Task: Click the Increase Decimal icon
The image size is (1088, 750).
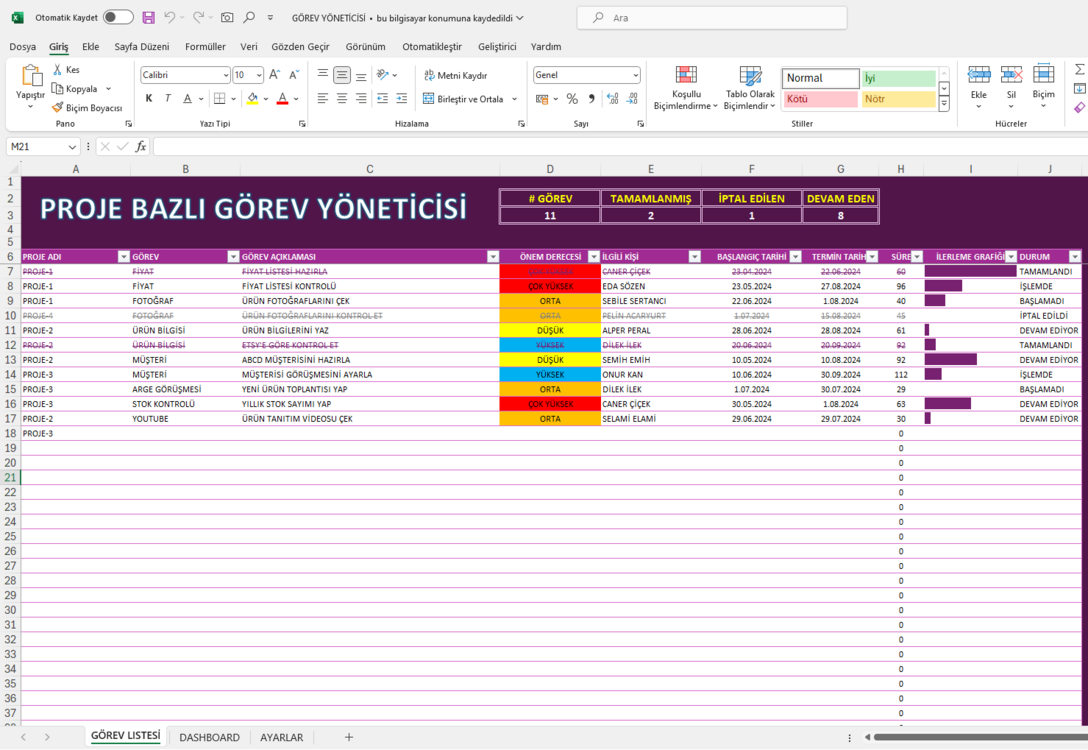Action: coord(613,99)
